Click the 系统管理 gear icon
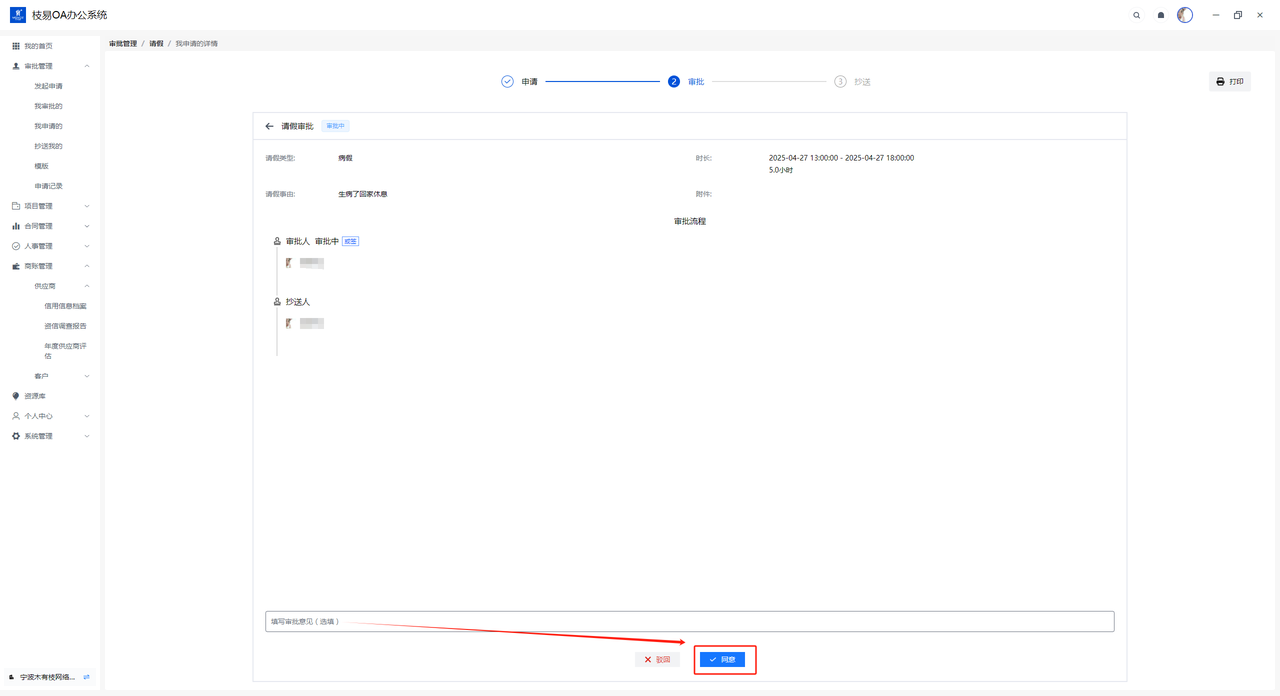The width and height of the screenshot is (1280, 696). click(16, 436)
